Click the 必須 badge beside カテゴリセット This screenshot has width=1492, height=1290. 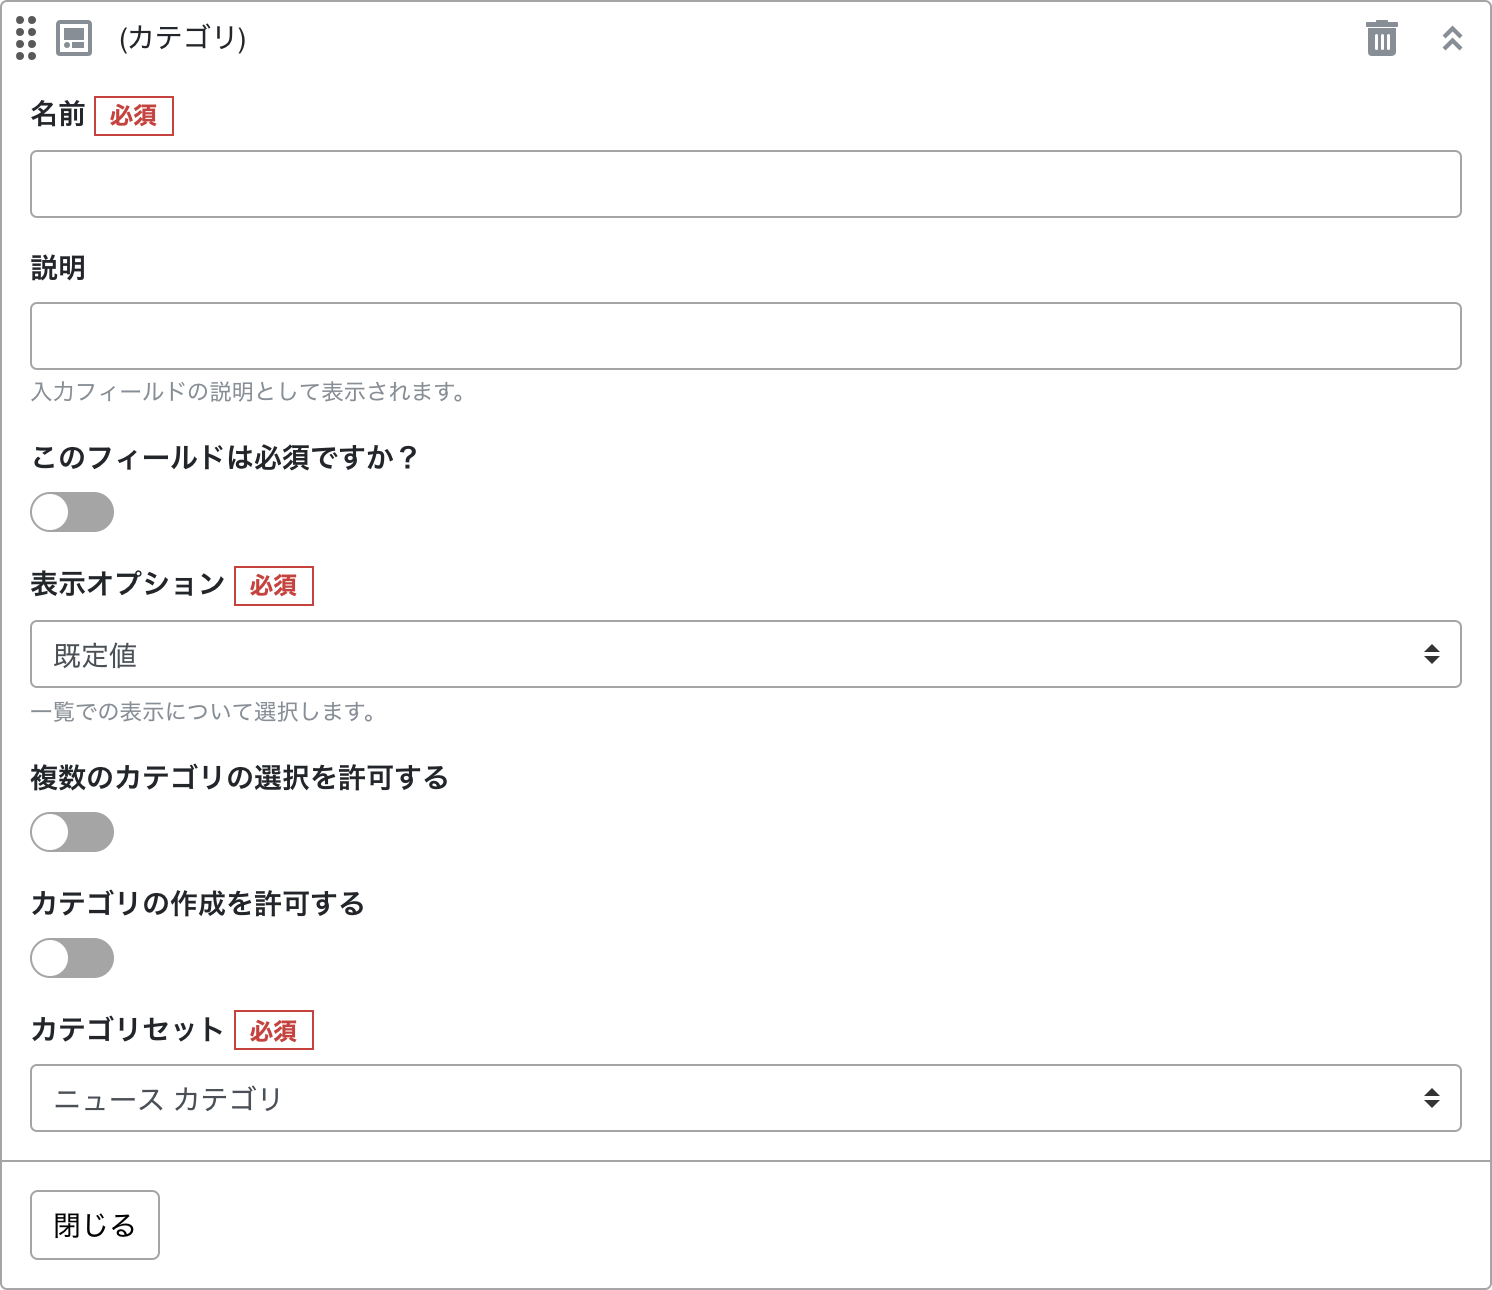[x=274, y=1030]
